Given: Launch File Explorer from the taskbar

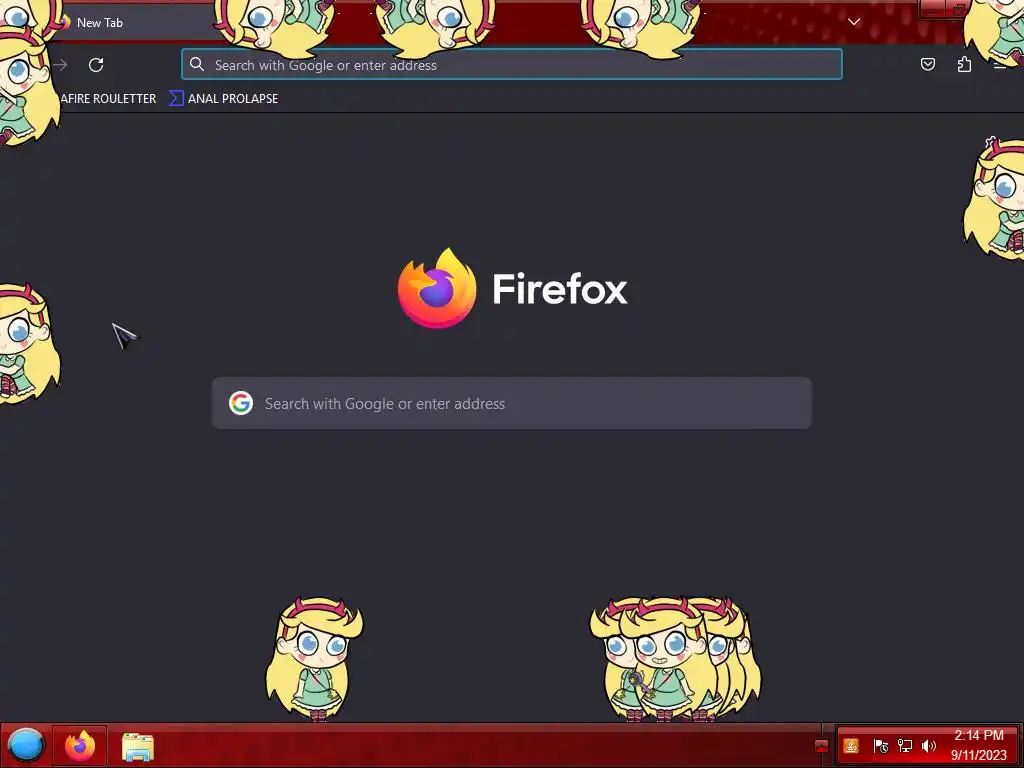Looking at the screenshot, I should (138, 746).
